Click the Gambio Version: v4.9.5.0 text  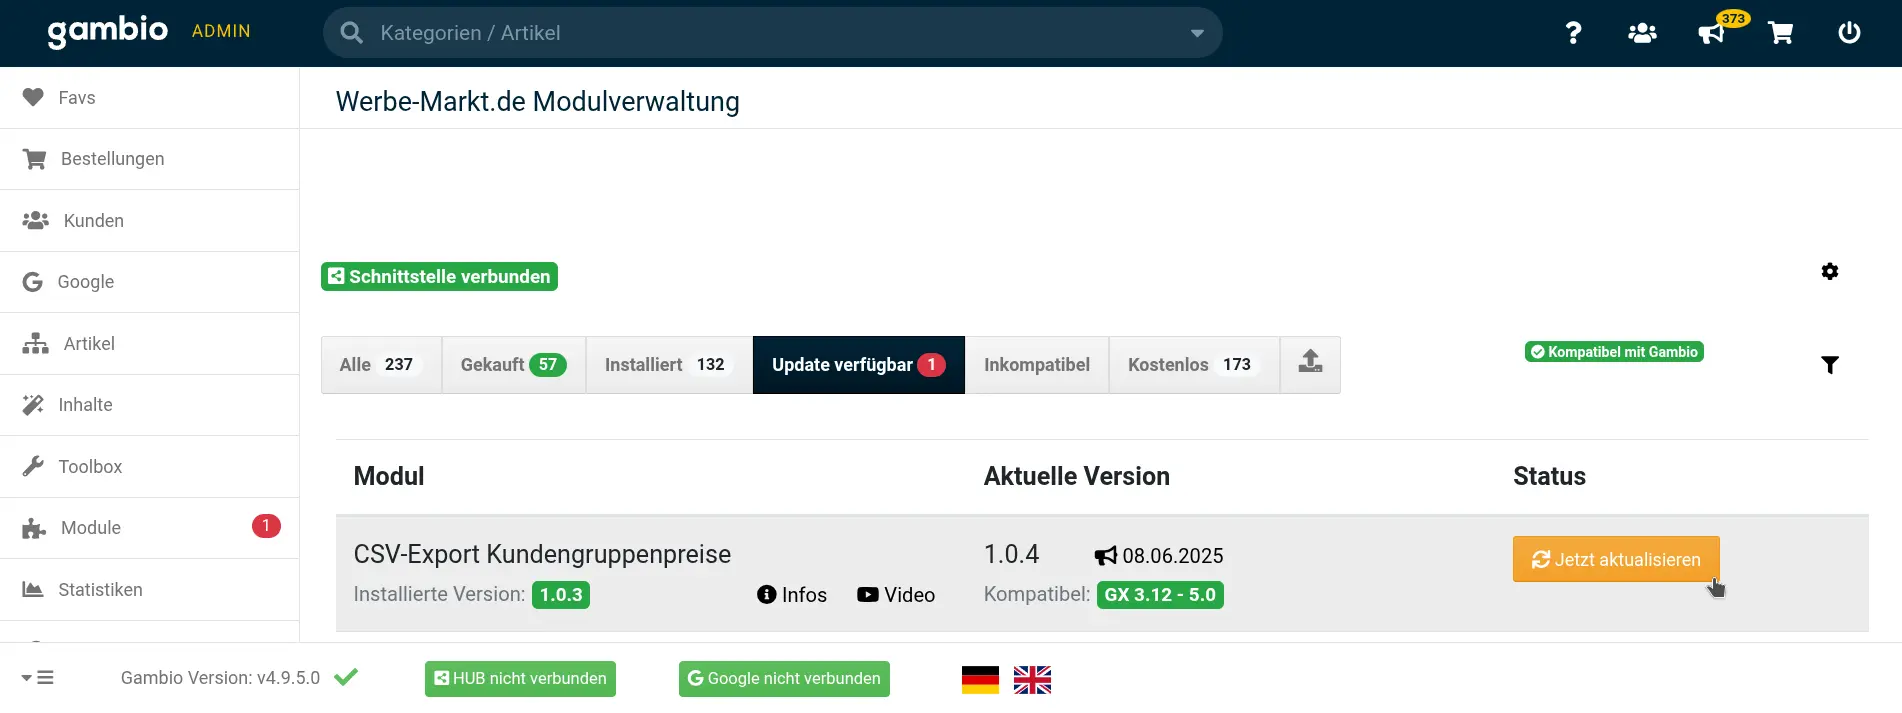(220, 678)
